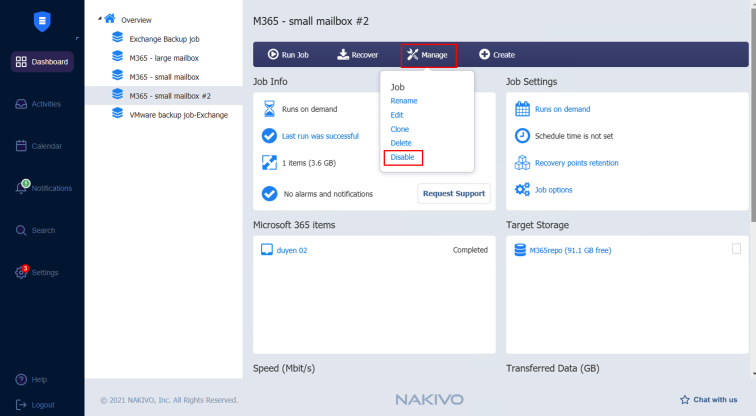The width and height of the screenshot is (756, 416).
Task: Click the Run Job toolbar button
Action: pos(287,54)
